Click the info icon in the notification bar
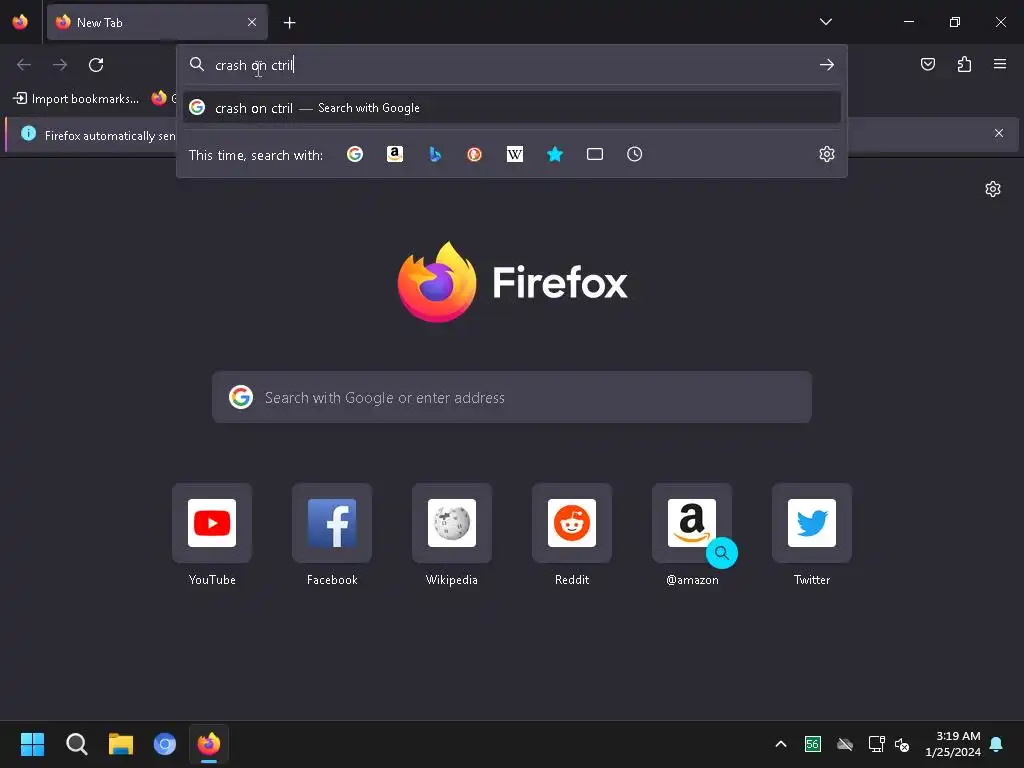 [29, 133]
